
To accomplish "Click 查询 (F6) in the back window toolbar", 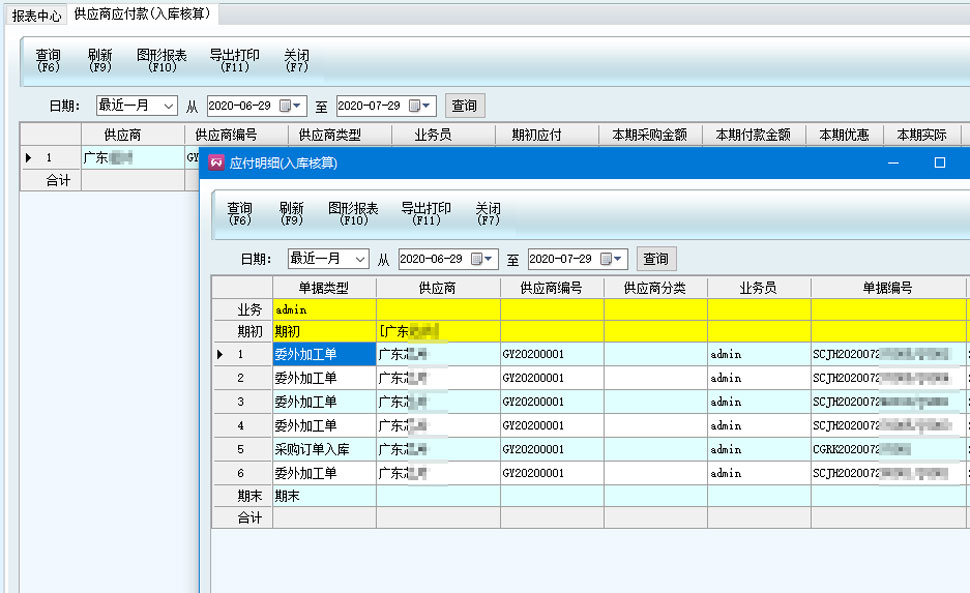I will point(48,61).
